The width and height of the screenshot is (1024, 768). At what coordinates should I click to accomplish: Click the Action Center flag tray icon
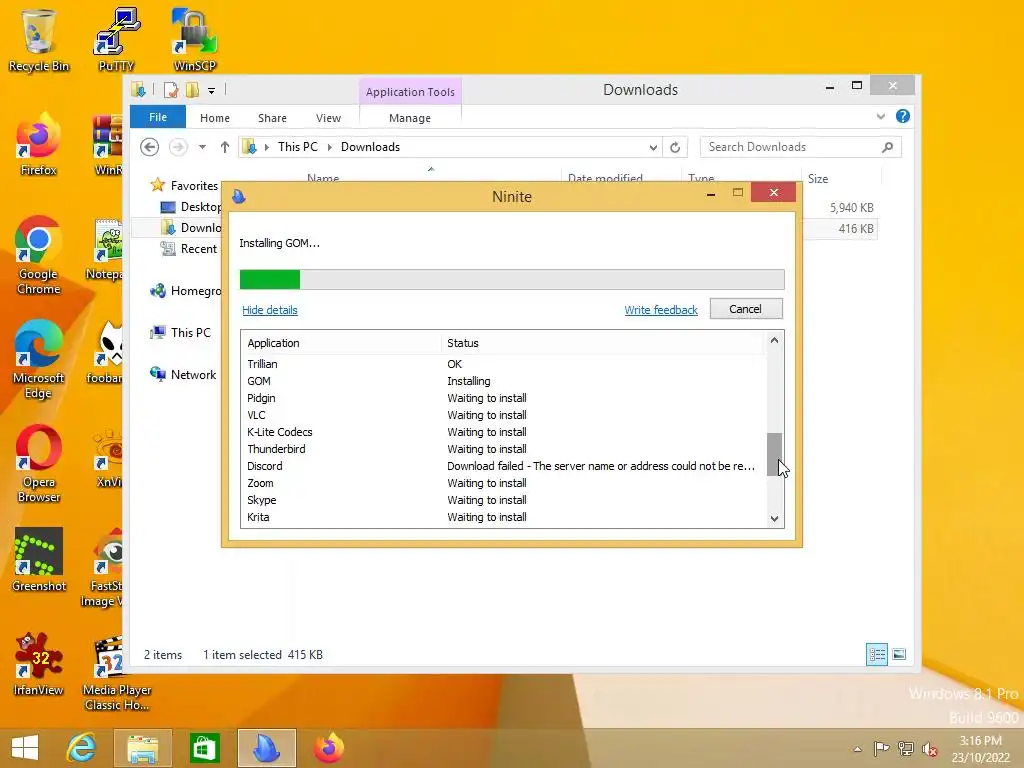point(881,749)
